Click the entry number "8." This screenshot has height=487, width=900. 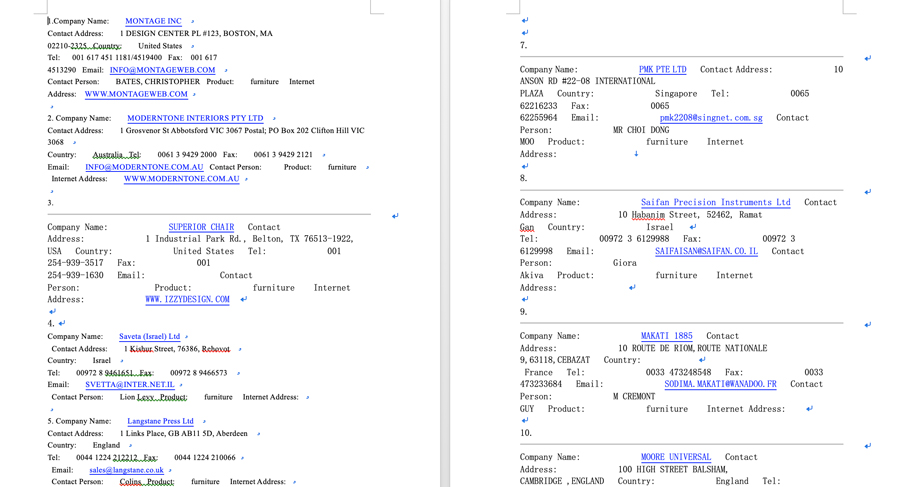[x=523, y=179]
